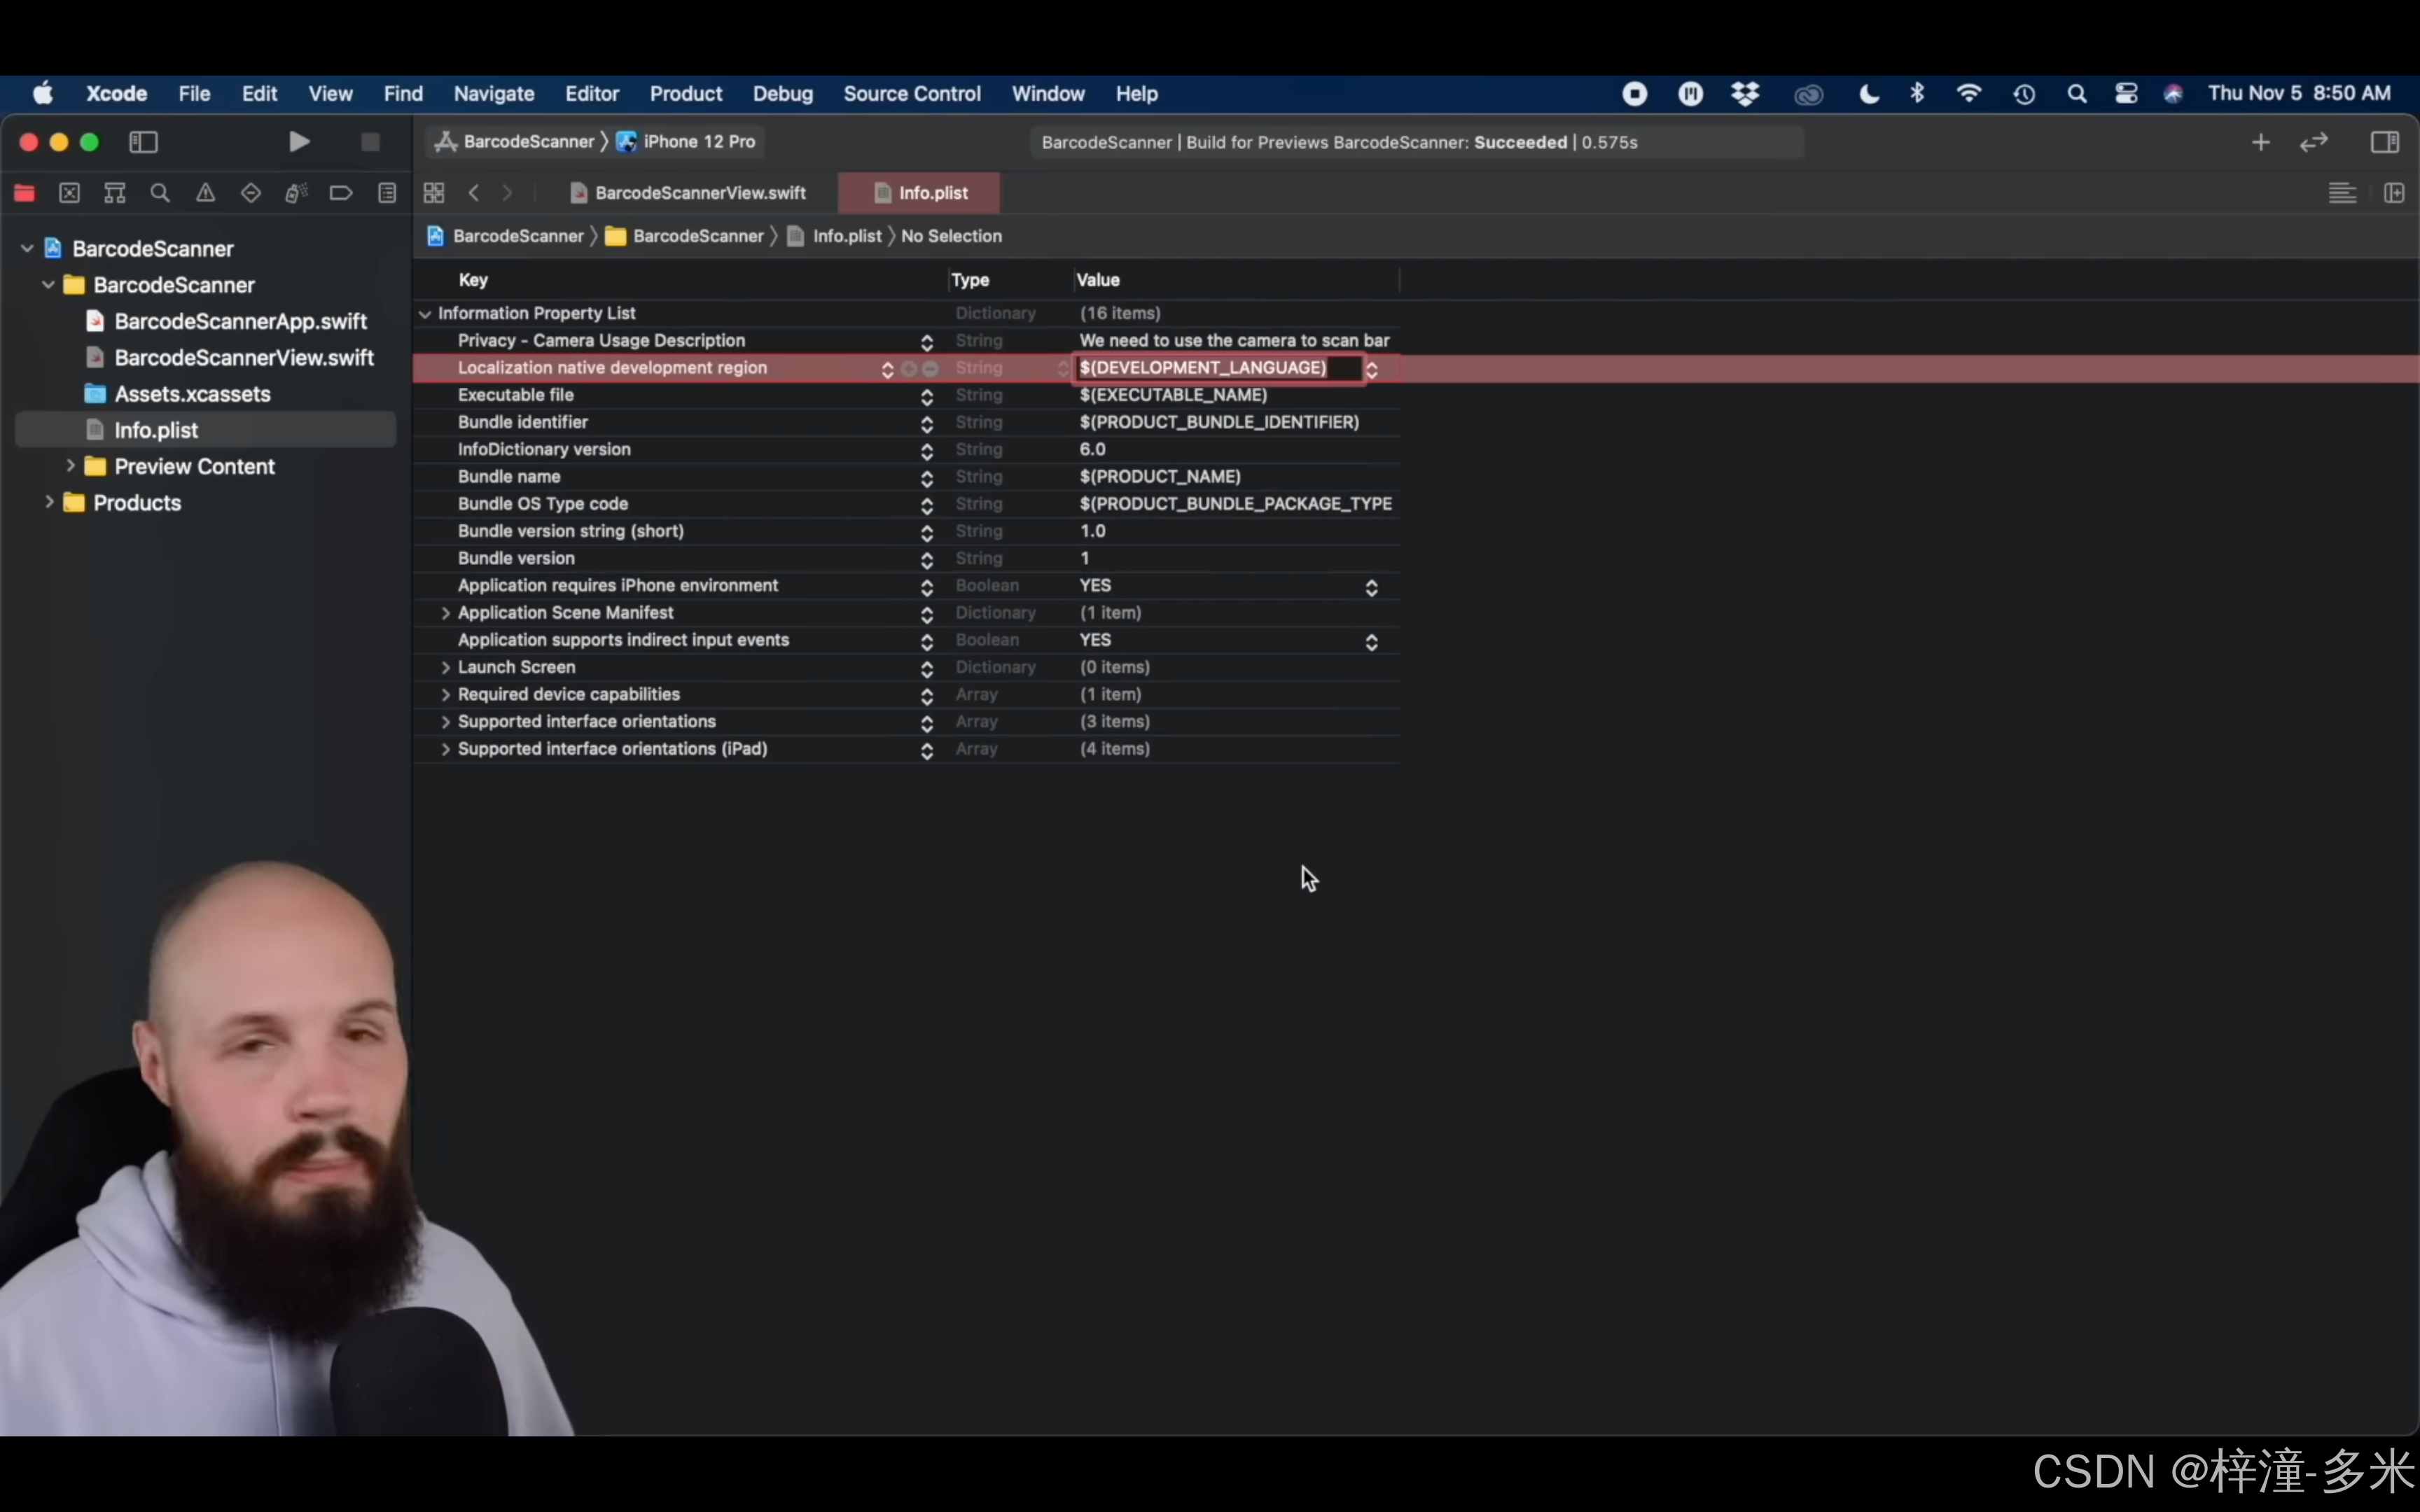2420x1512 pixels.
Task: Open the Breakpoint navigator
Action: (x=341, y=193)
